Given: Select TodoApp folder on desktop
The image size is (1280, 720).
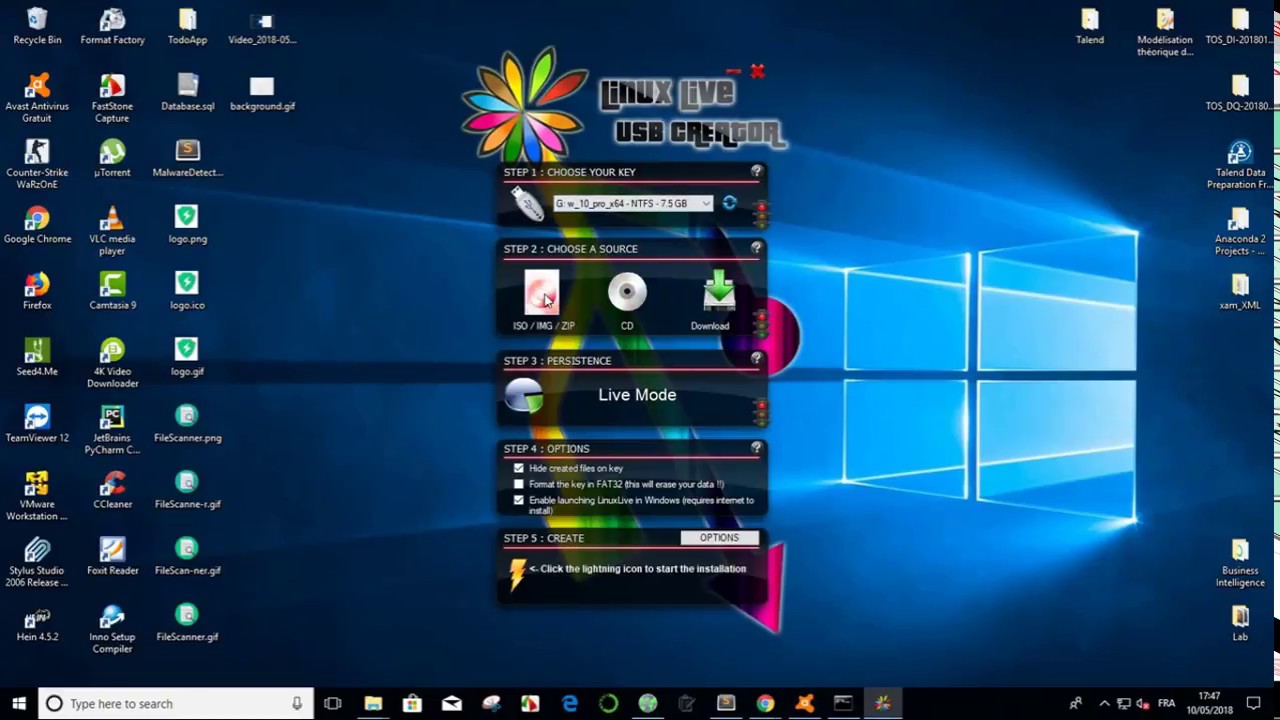Looking at the screenshot, I should pyautogui.click(x=187, y=27).
